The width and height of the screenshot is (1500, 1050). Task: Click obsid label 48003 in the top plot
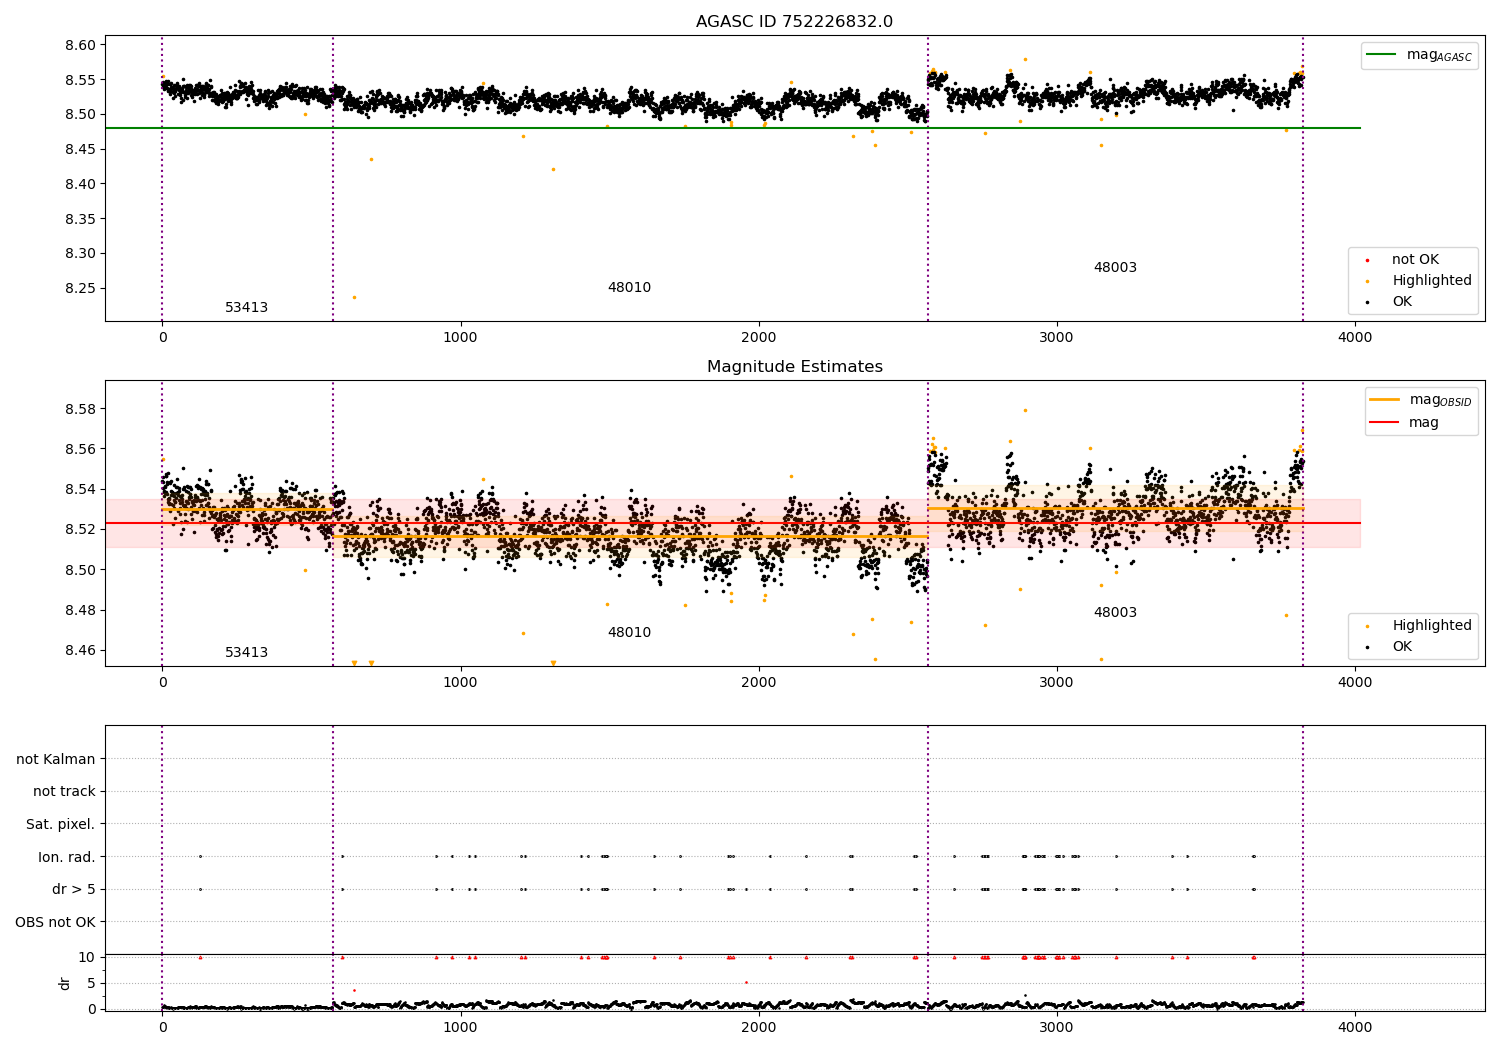(1115, 268)
